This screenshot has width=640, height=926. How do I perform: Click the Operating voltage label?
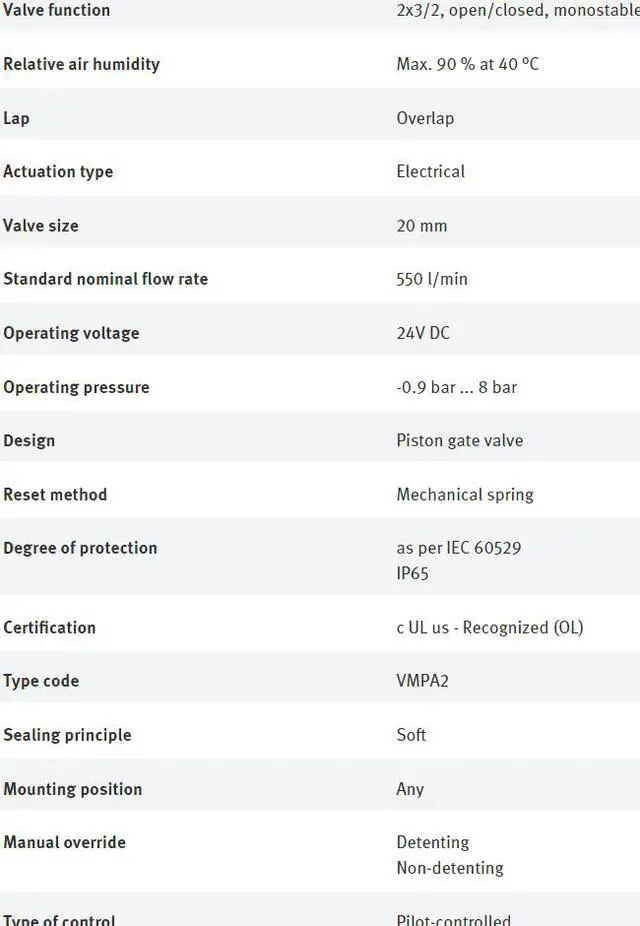71,333
